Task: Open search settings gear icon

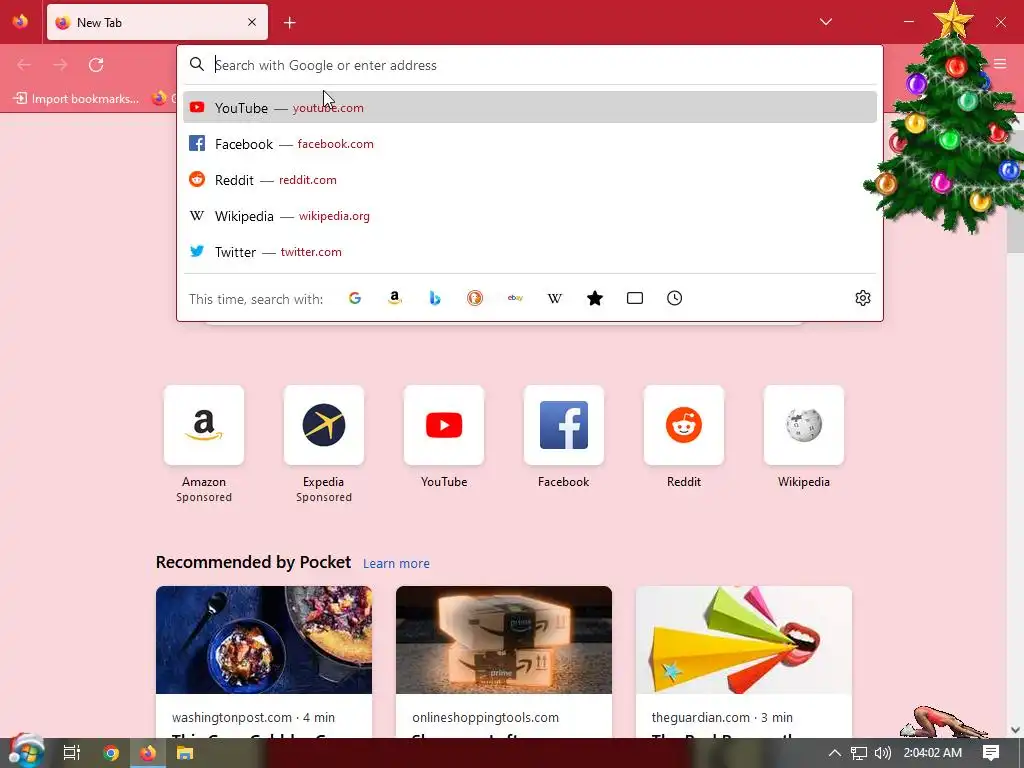Action: point(863,298)
